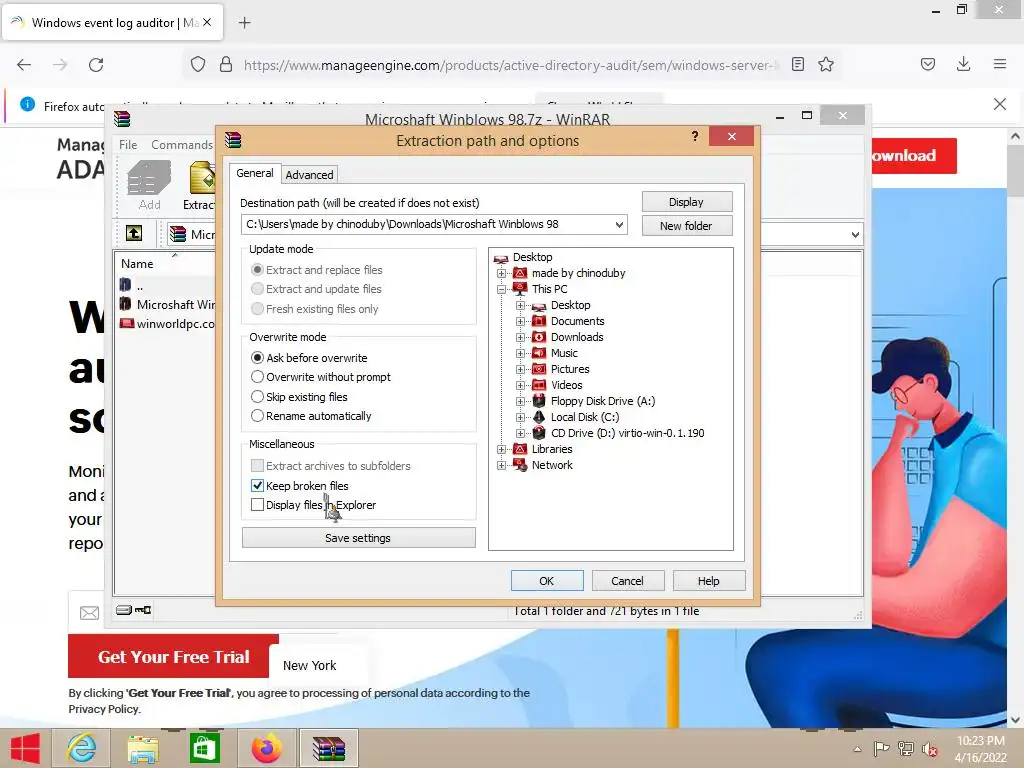Open the Firefox hamburger menu

(999, 64)
